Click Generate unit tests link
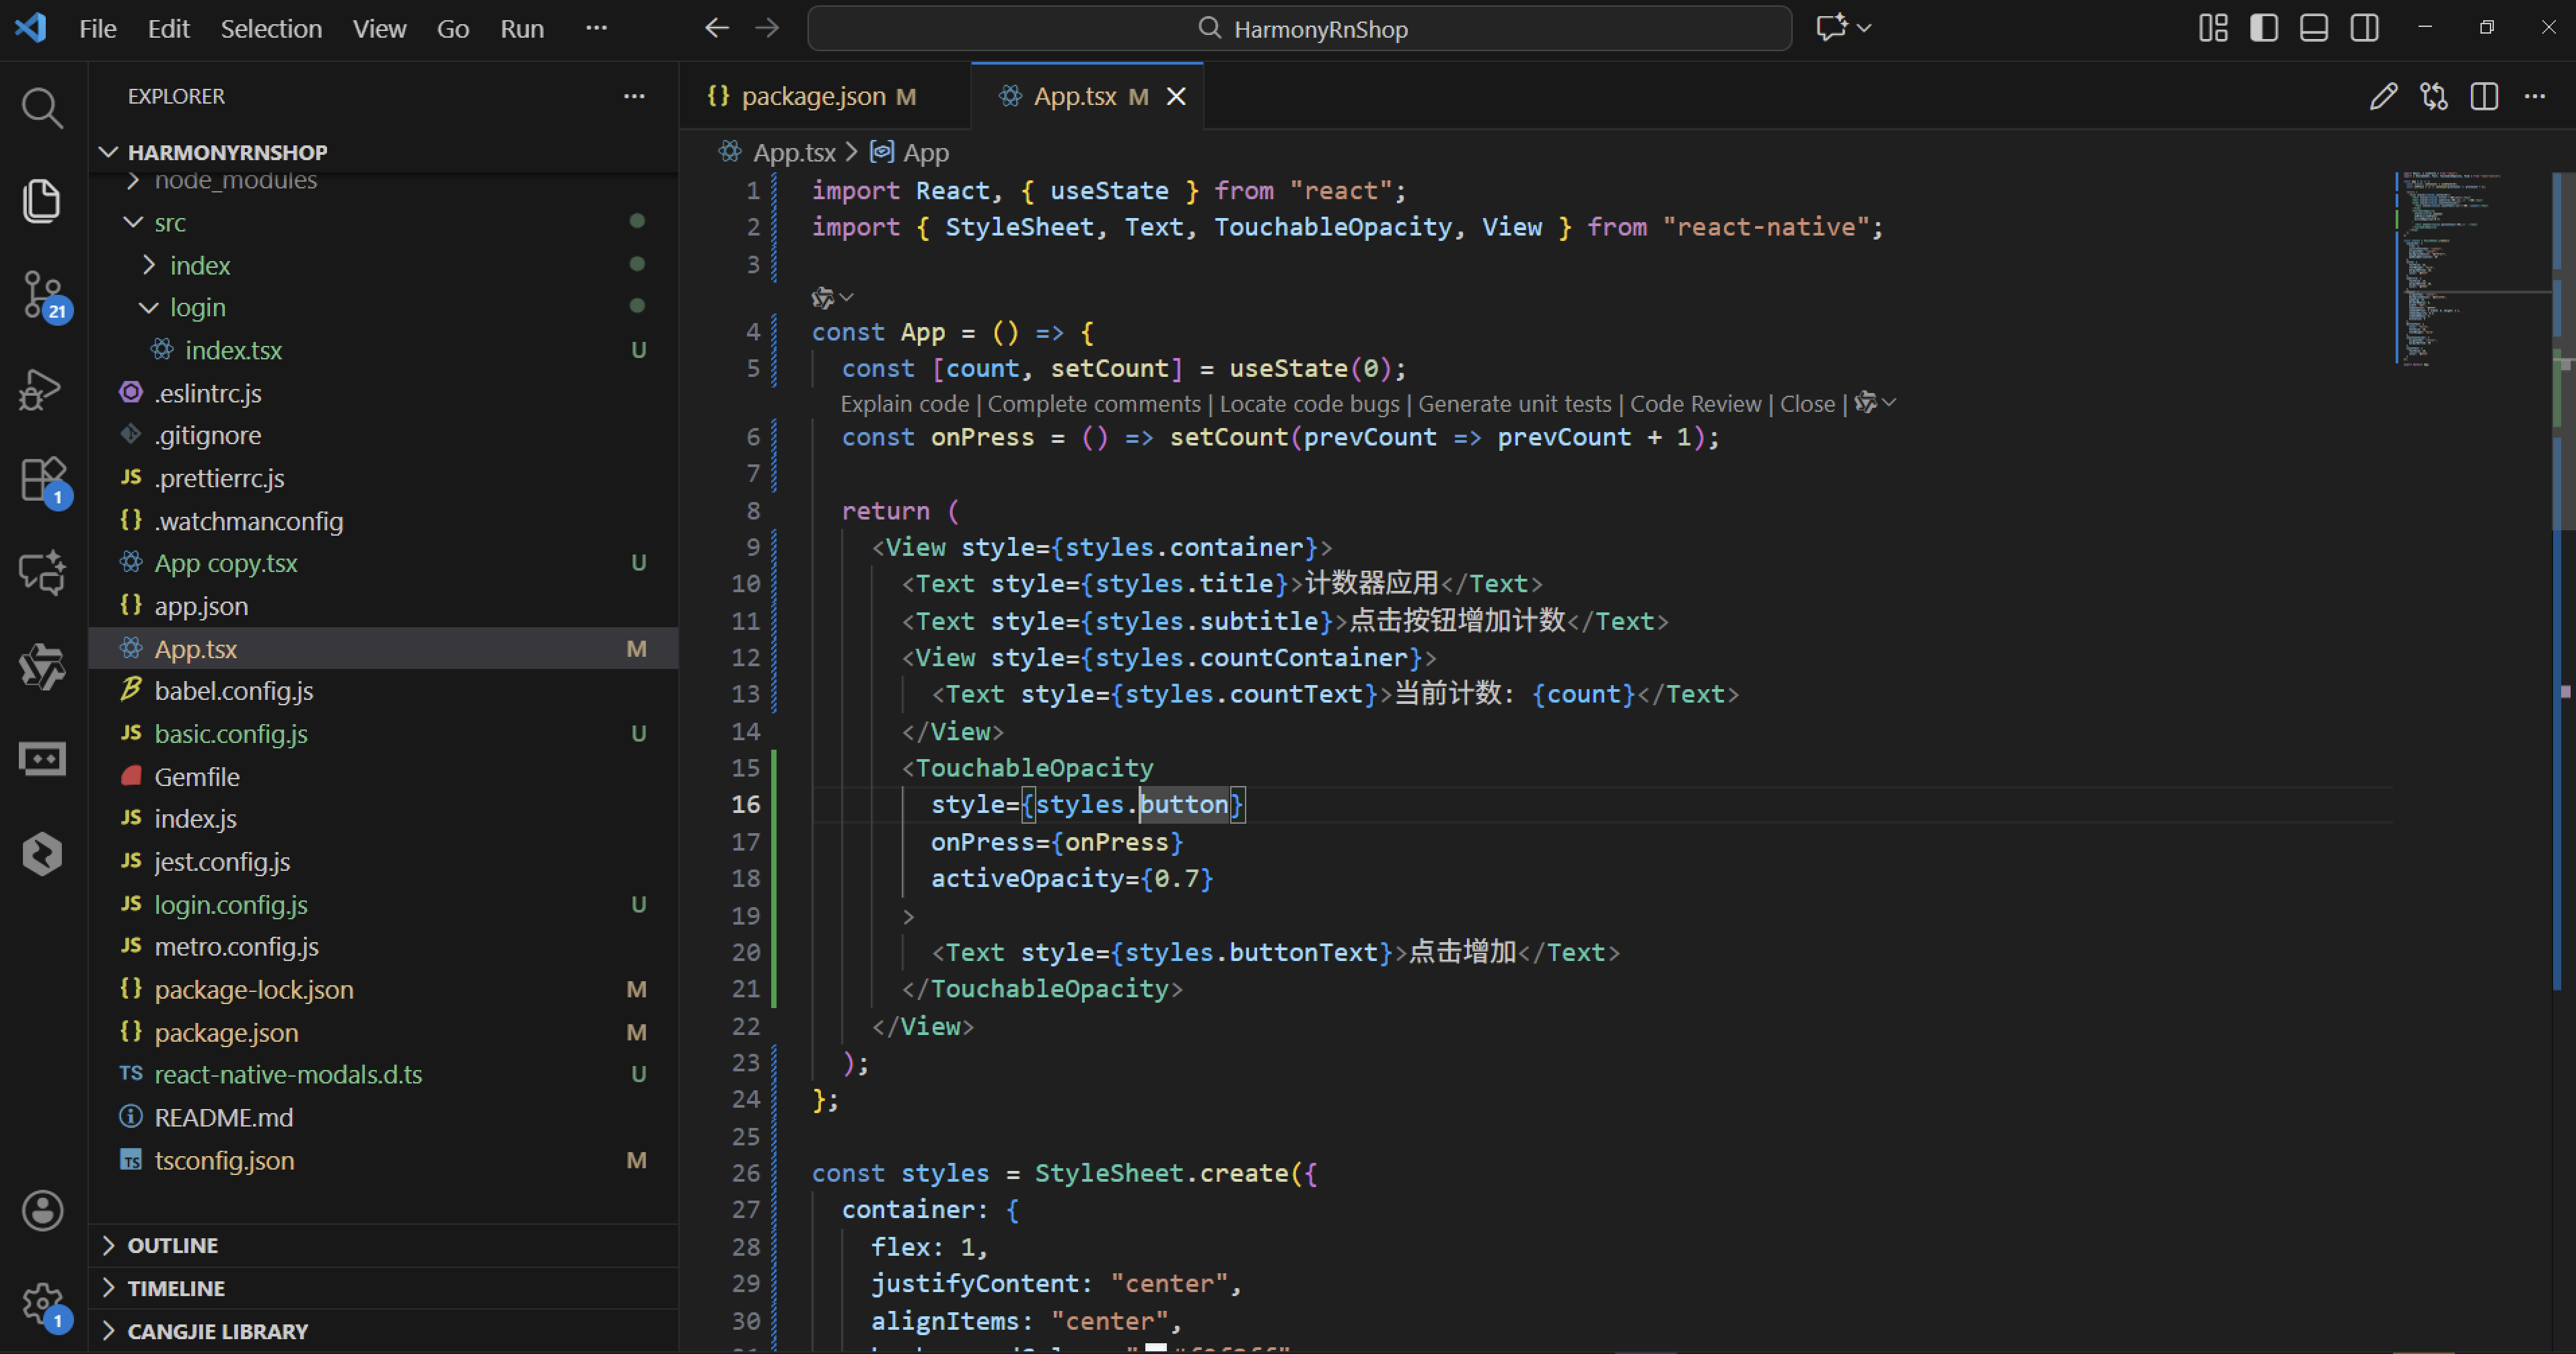The image size is (2576, 1354). tap(1514, 404)
